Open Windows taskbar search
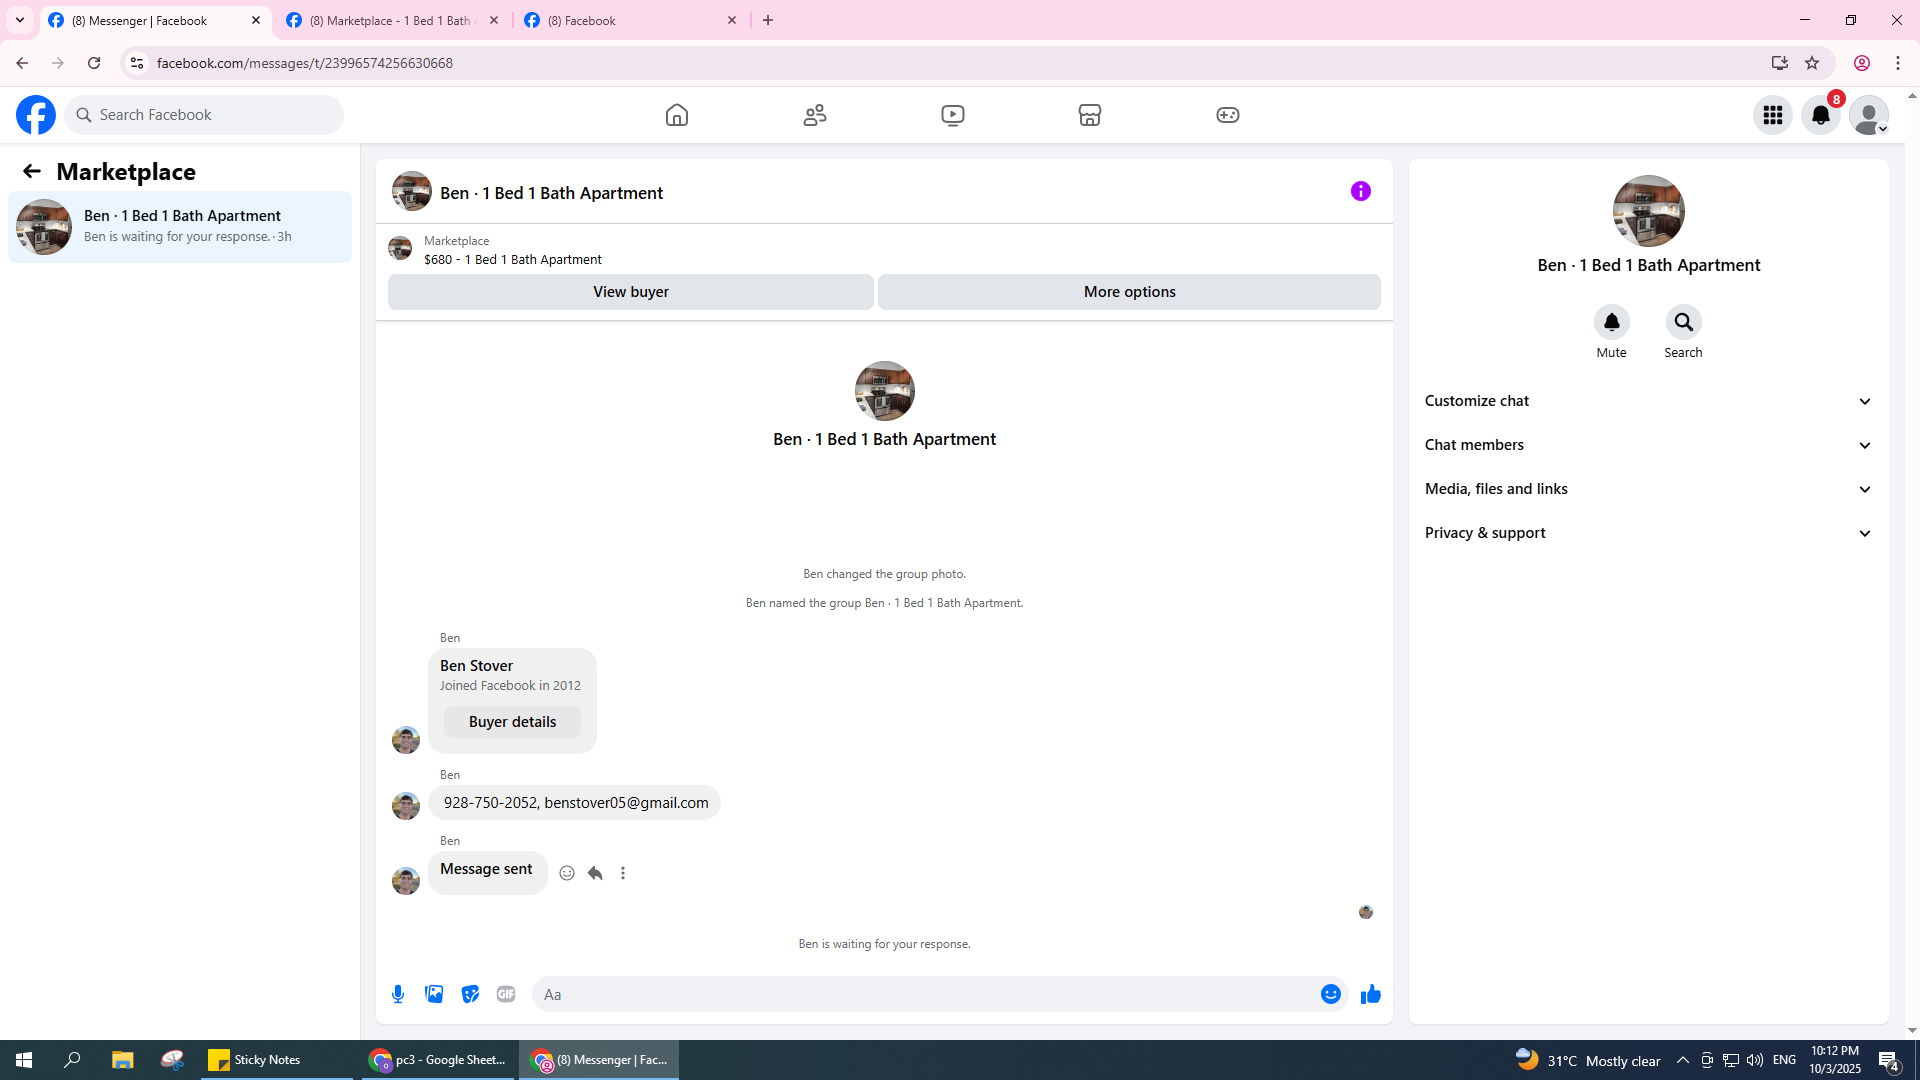 [x=72, y=1060]
